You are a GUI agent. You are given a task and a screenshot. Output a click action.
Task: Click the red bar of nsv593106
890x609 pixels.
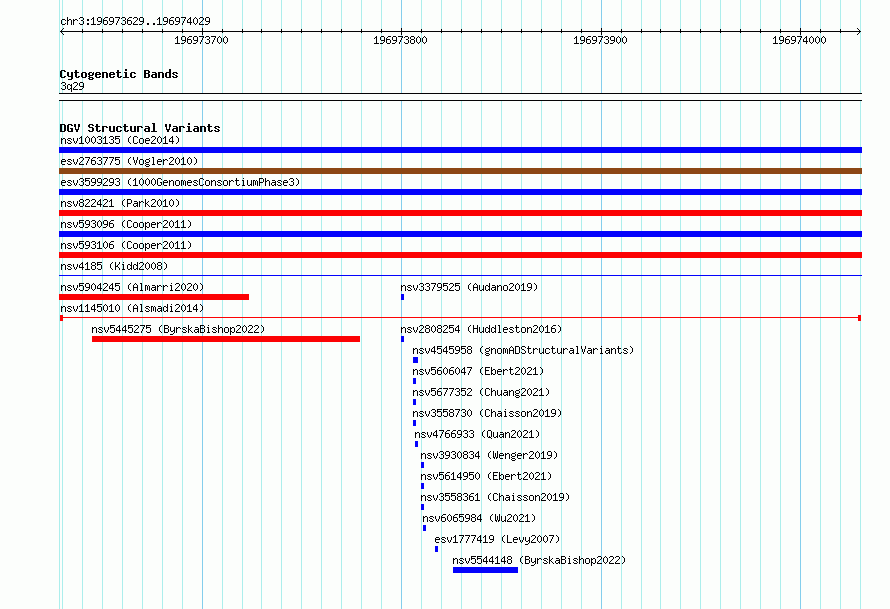[x=460, y=255]
